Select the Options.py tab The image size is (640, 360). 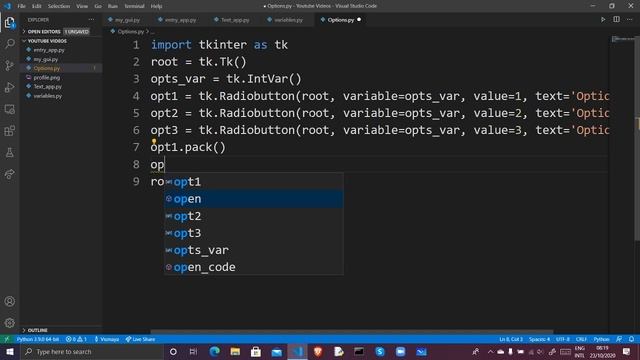pyautogui.click(x=340, y=20)
